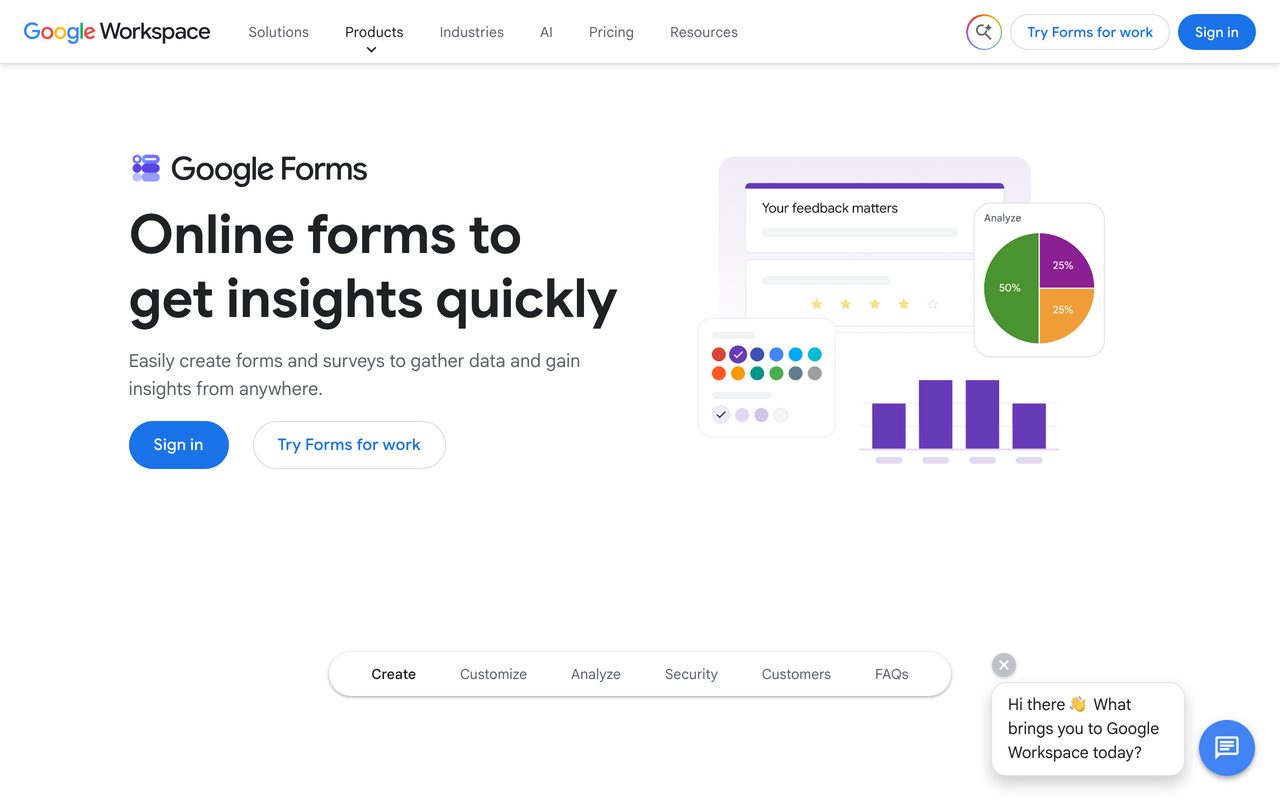1280x800 pixels.
Task: Open the Solutions menu
Action: pos(279,32)
